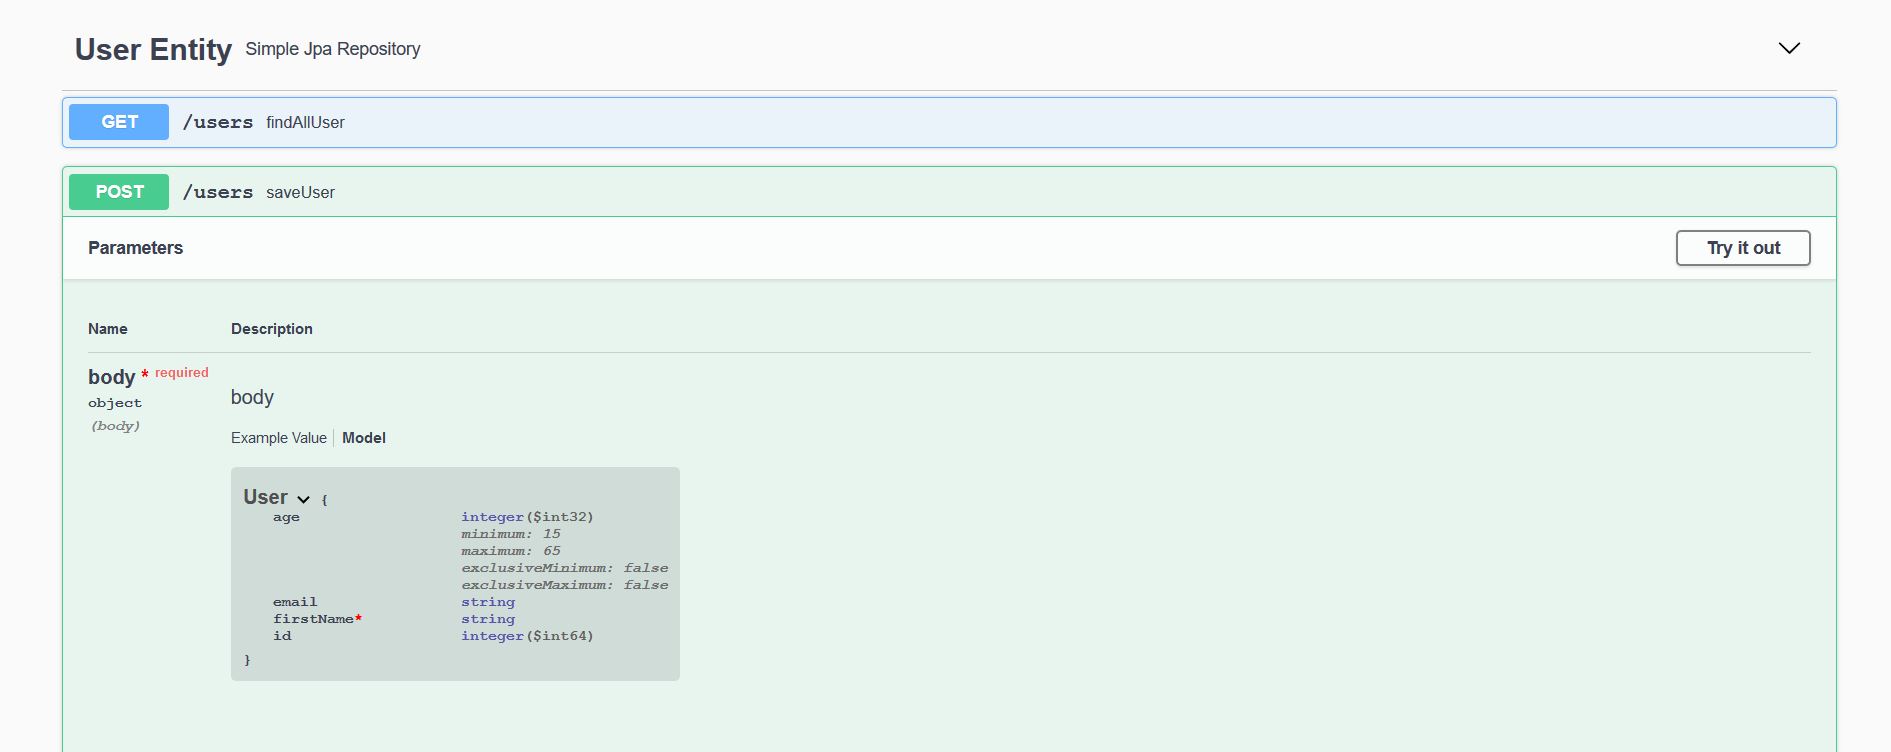Click the Try it out button
Viewport: 1891px width, 752px height.
1743,248
